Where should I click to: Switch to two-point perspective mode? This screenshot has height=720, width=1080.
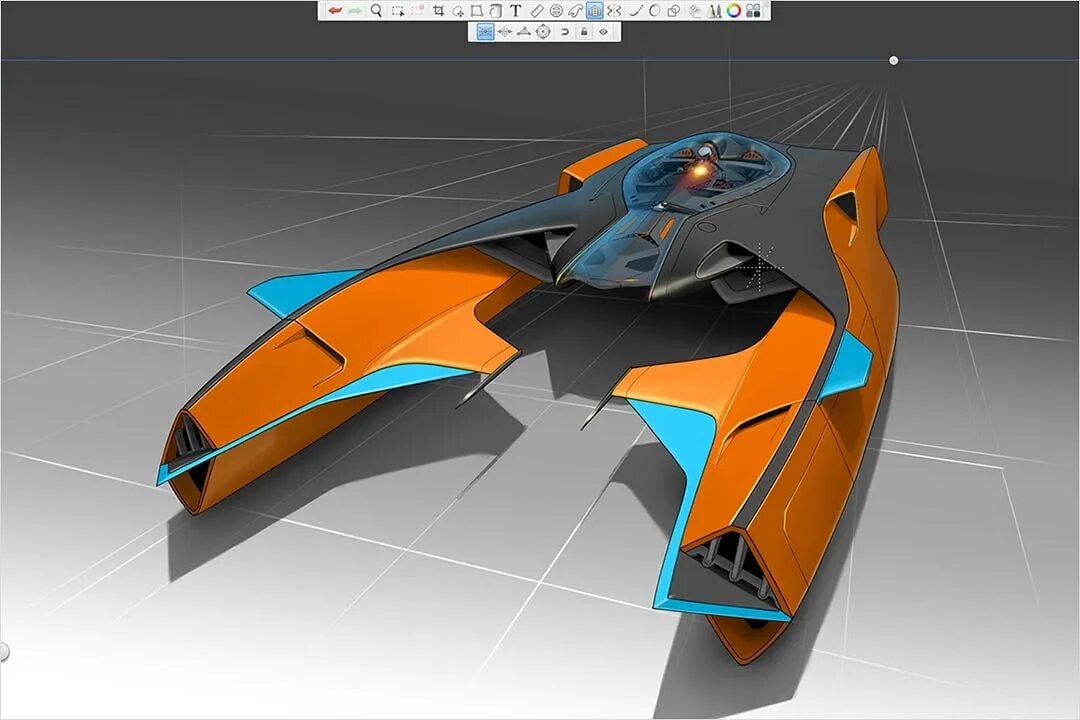(505, 32)
